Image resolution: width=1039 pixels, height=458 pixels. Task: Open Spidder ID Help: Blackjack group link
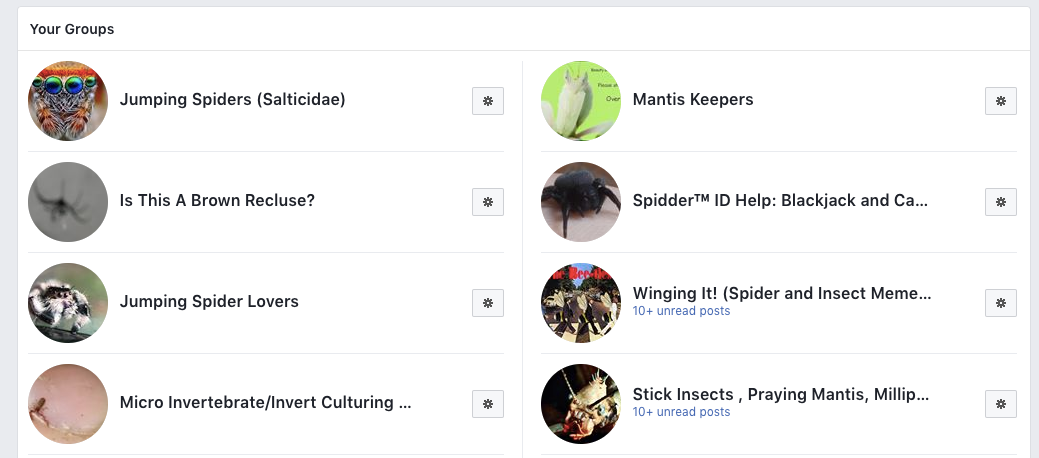780,201
